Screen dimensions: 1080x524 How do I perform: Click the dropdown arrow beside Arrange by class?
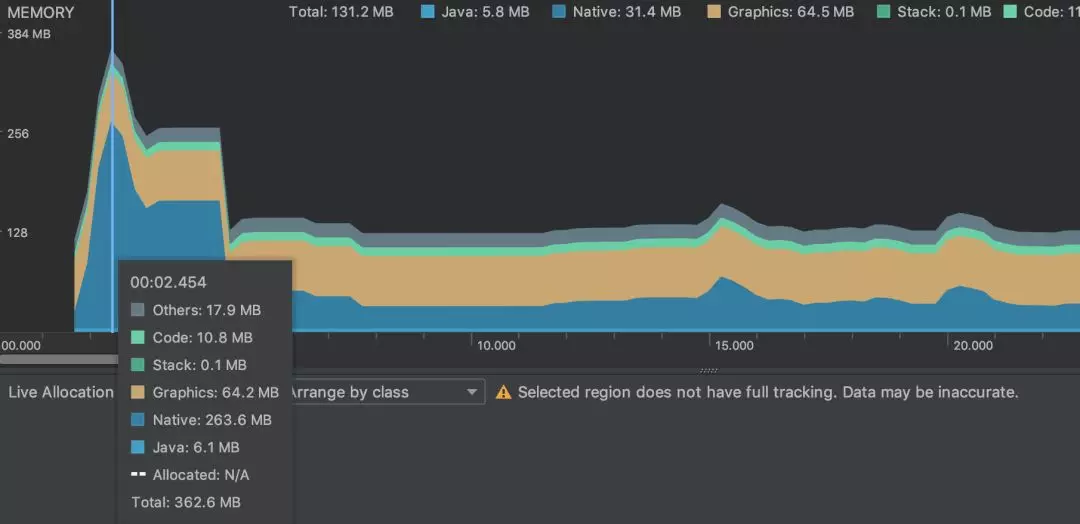(472, 392)
